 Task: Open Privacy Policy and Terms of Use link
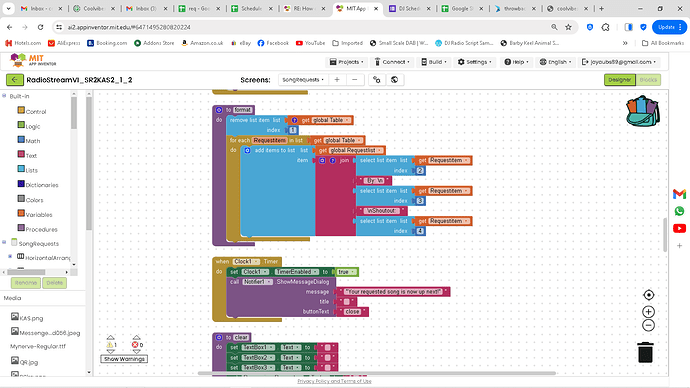334,381
